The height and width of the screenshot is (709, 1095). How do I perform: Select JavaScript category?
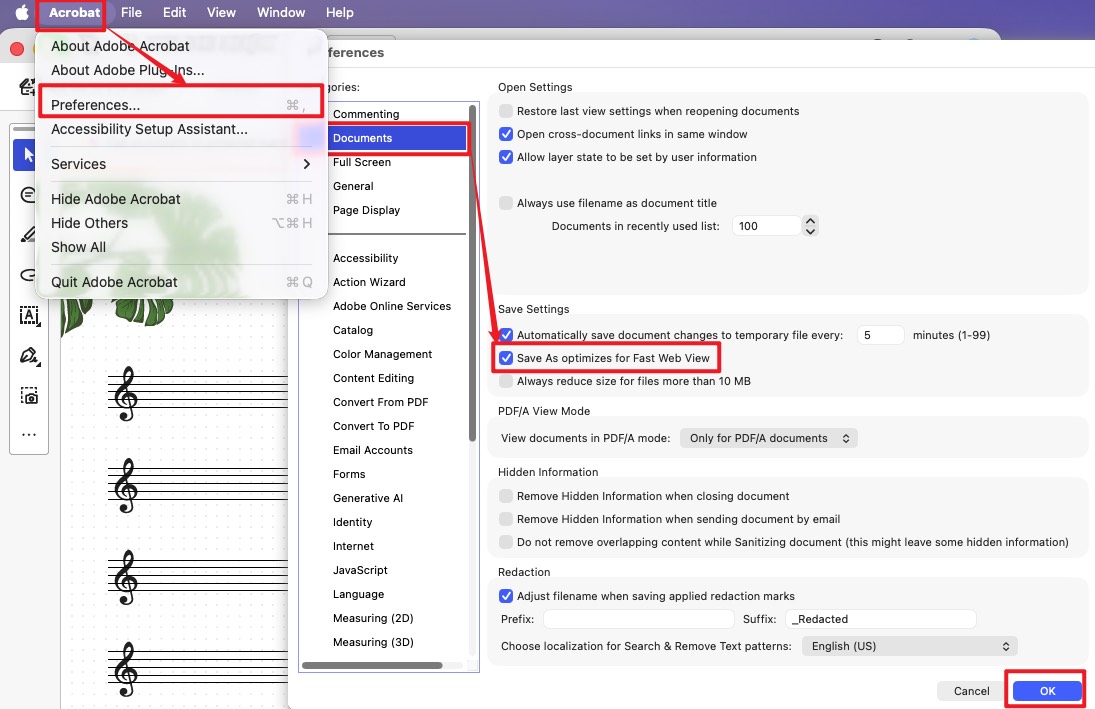pos(360,570)
